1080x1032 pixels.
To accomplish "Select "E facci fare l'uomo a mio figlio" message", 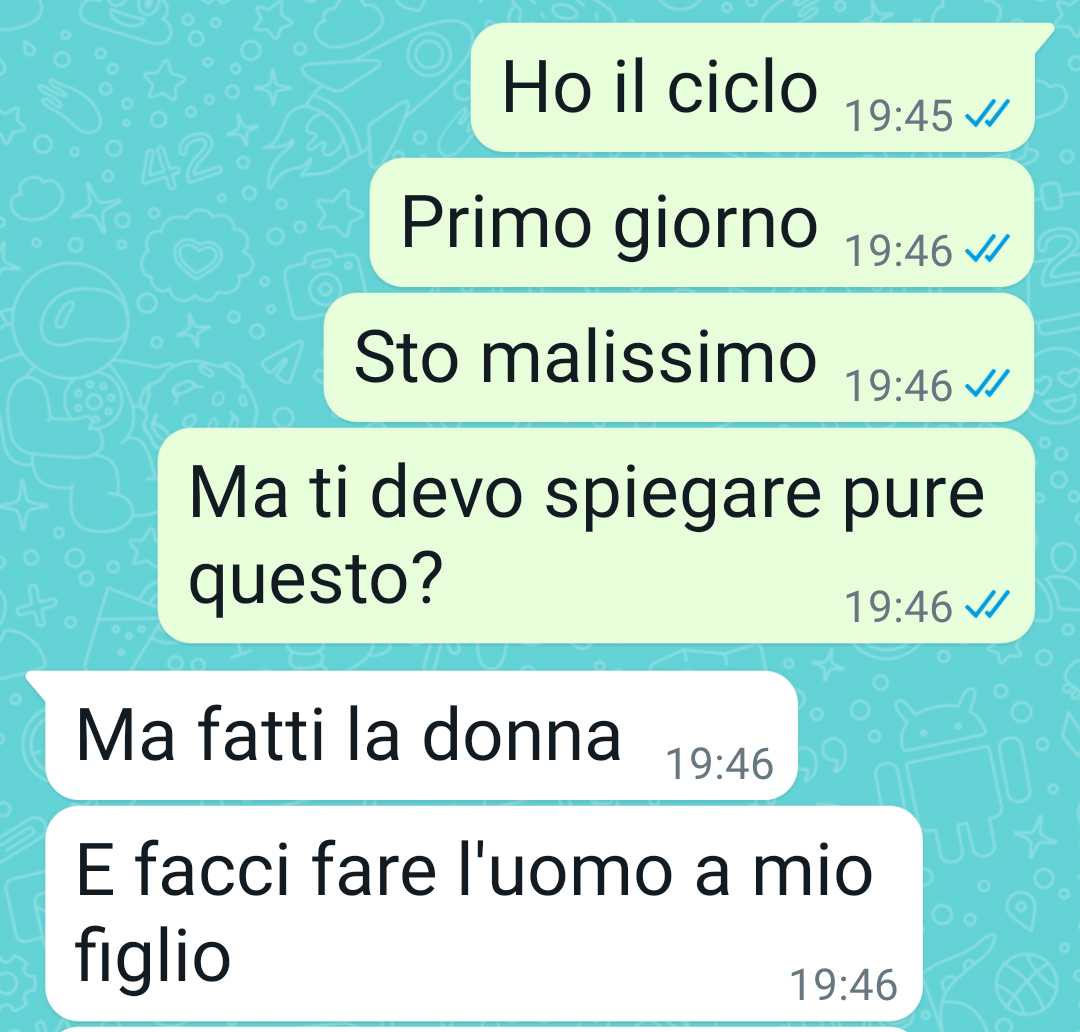I will tap(484, 914).
